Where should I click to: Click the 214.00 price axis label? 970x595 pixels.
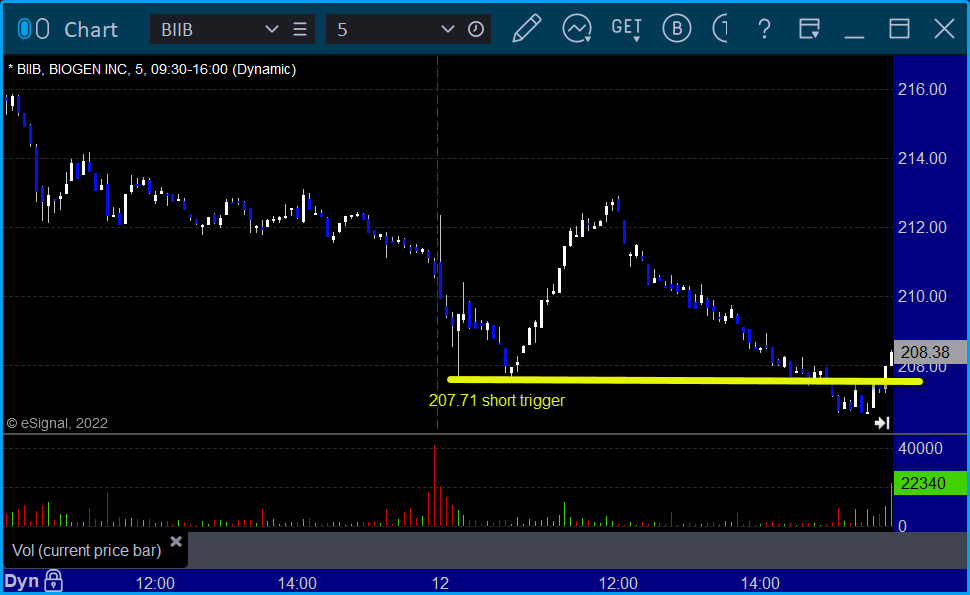point(922,158)
